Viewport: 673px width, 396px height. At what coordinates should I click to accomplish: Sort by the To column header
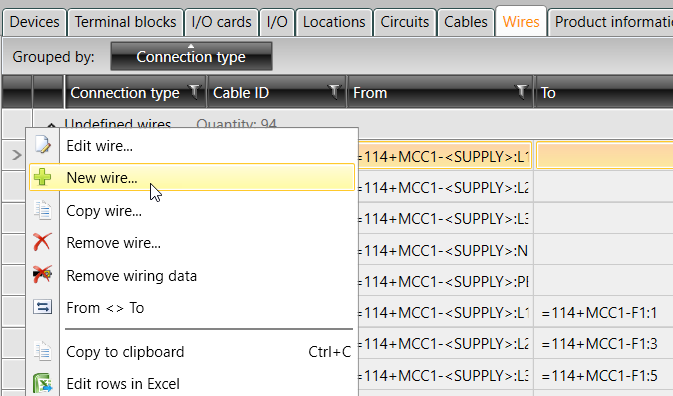(x=548, y=93)
